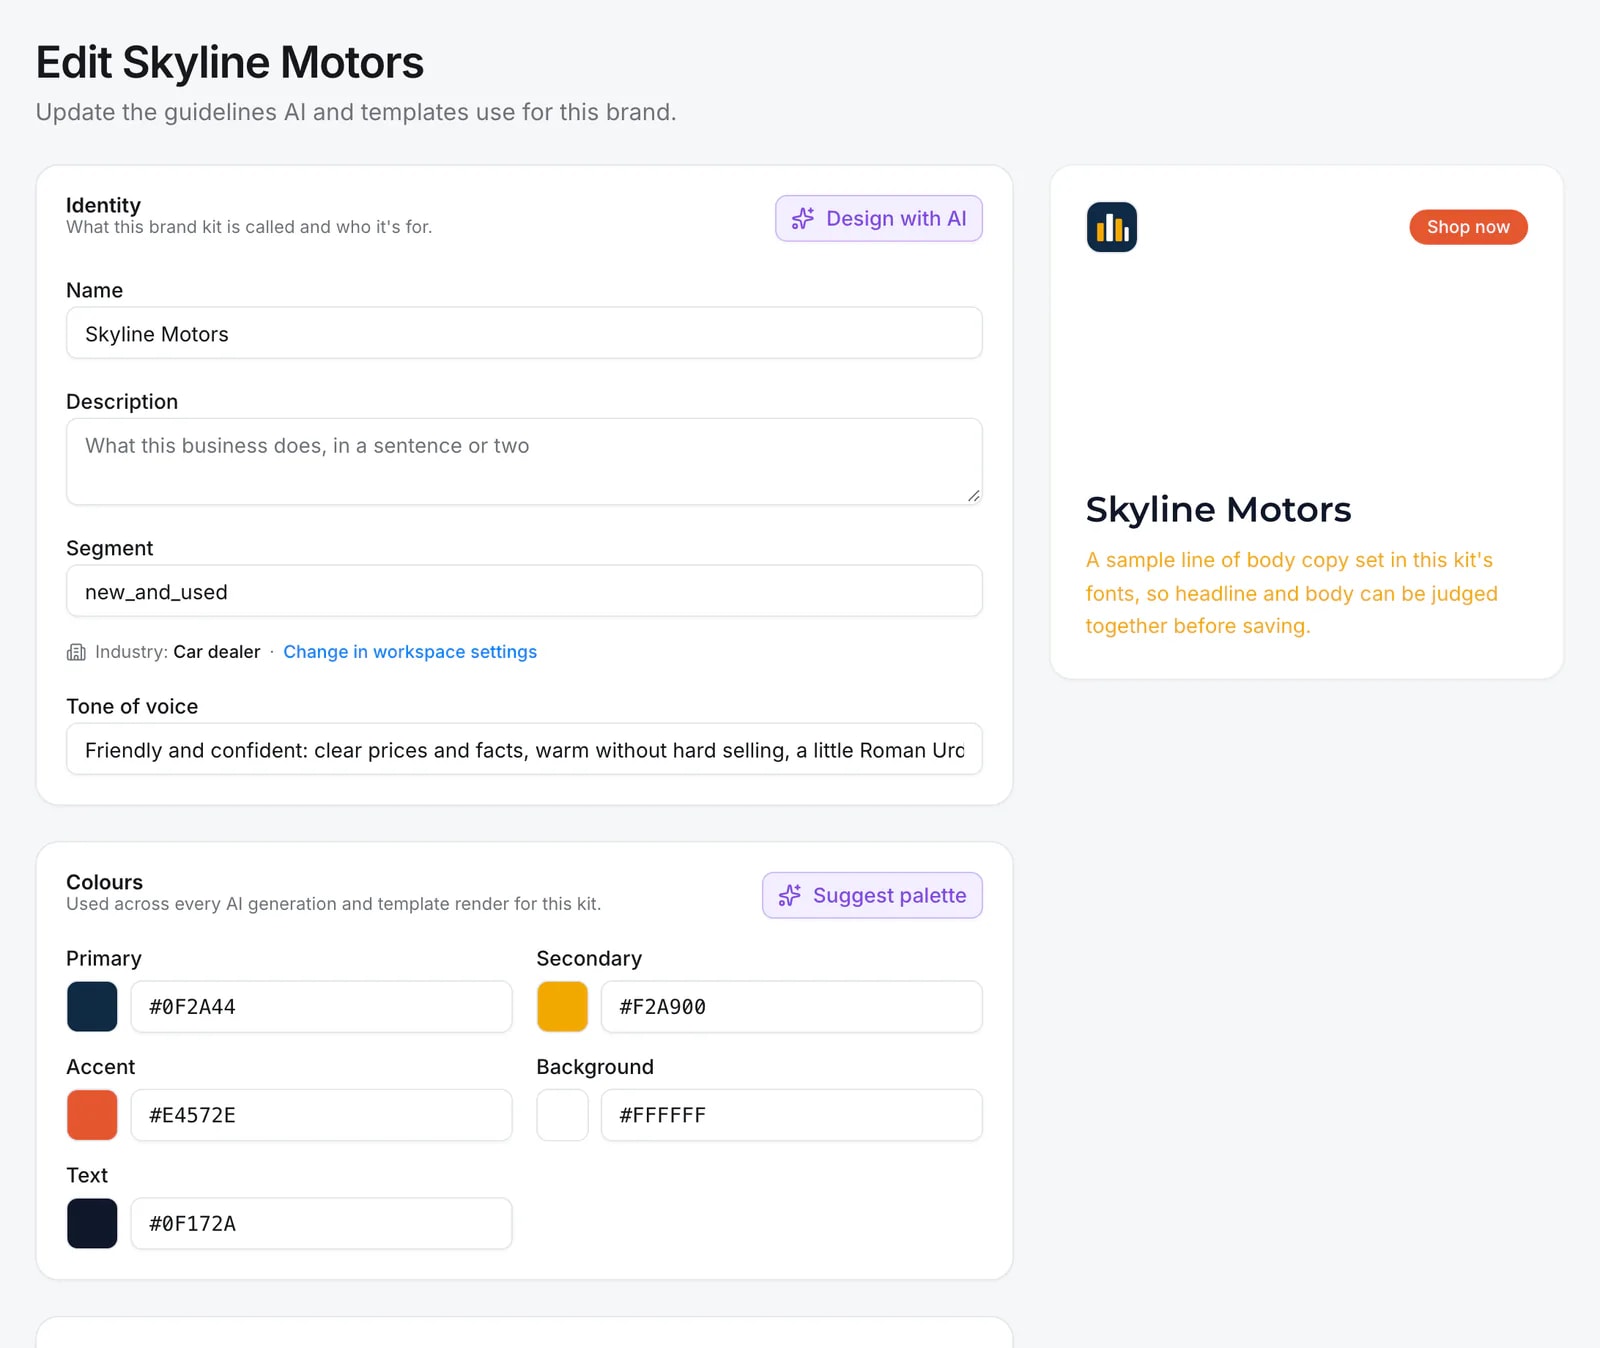Click the Suggest palette button
This screenshot has height=1348, width=1600.
pyautogui.click(x=872, y=895)
